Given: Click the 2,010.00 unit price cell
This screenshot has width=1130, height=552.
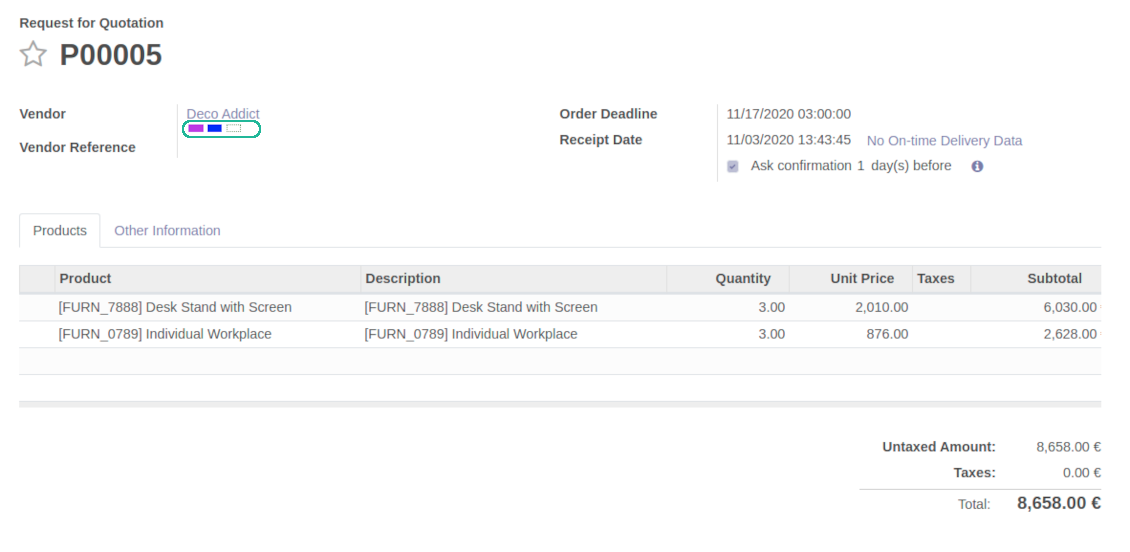Looking at the screenshot, I should 881,308.
